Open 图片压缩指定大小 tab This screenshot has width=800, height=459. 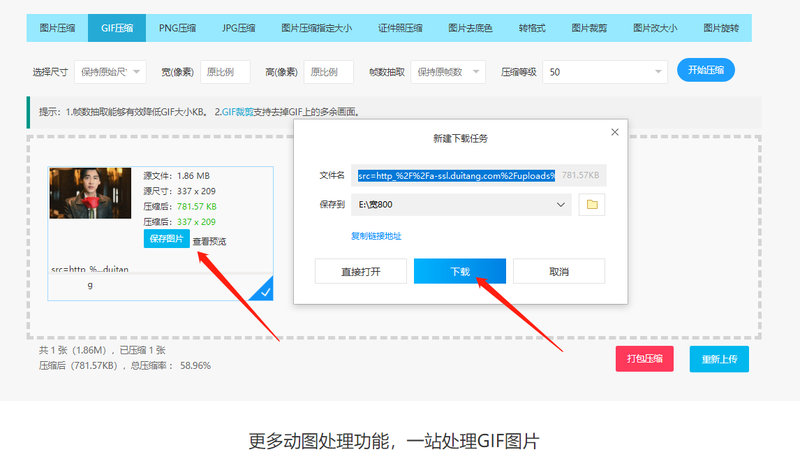point(316,28)
